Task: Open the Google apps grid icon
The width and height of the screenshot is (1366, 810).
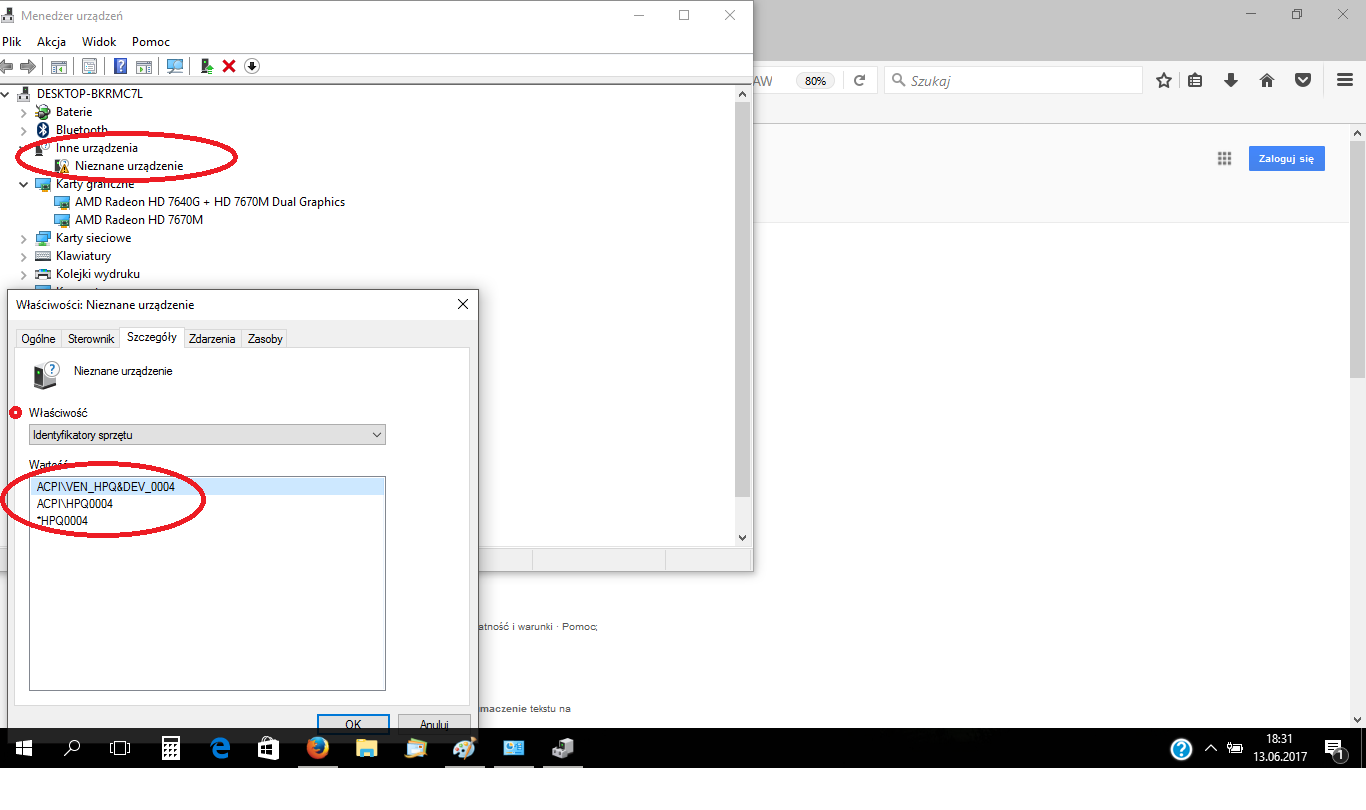Action: pos(1224,159)
